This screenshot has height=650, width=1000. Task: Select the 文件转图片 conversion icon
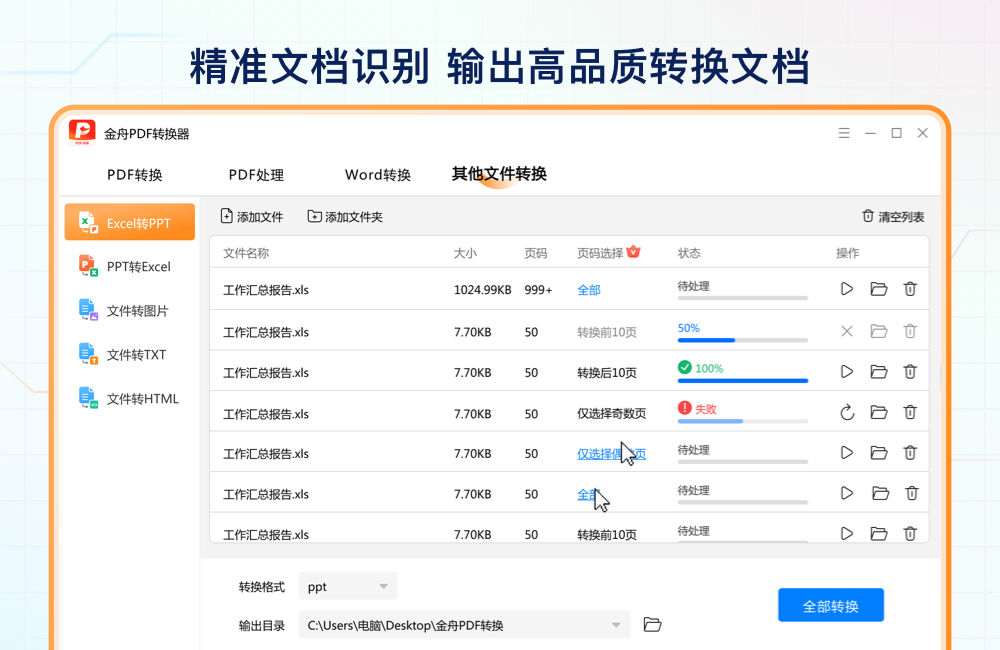(x=88, y=310)
